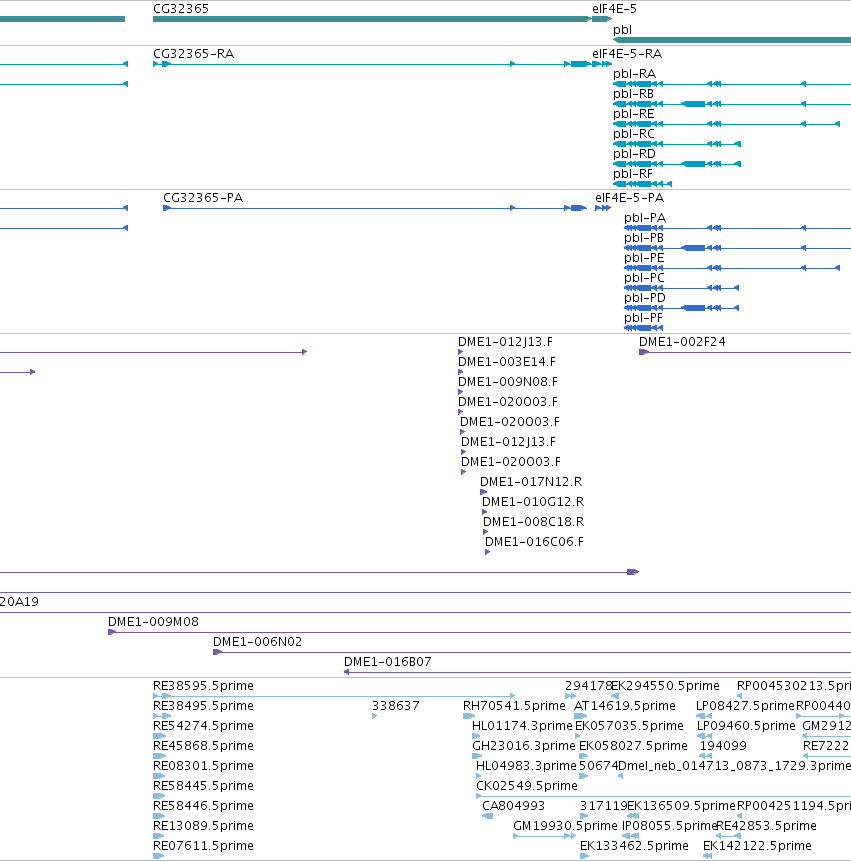Open transcript pbl-RA label
Image resolution: width=851 pixels, height=861 pixels.
pos(634,74)
